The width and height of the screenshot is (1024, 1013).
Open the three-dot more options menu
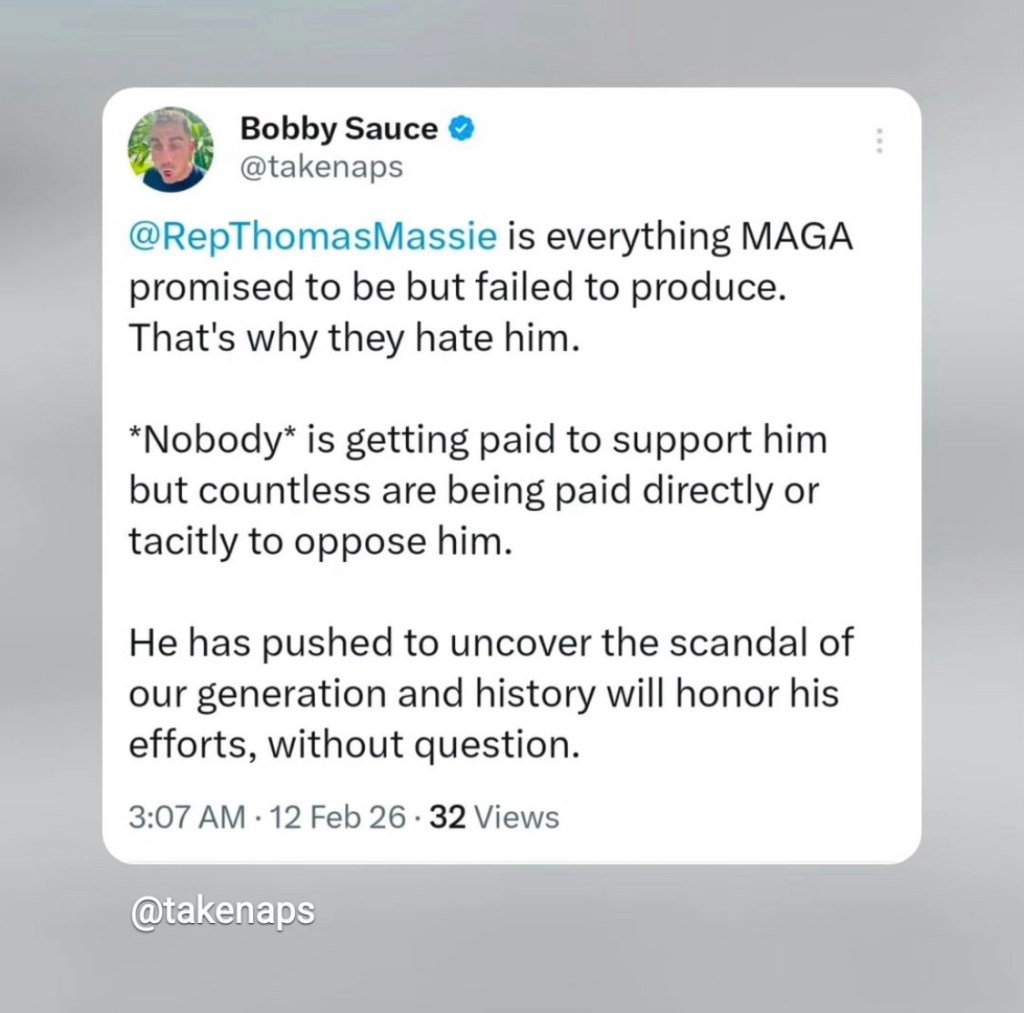879,141
